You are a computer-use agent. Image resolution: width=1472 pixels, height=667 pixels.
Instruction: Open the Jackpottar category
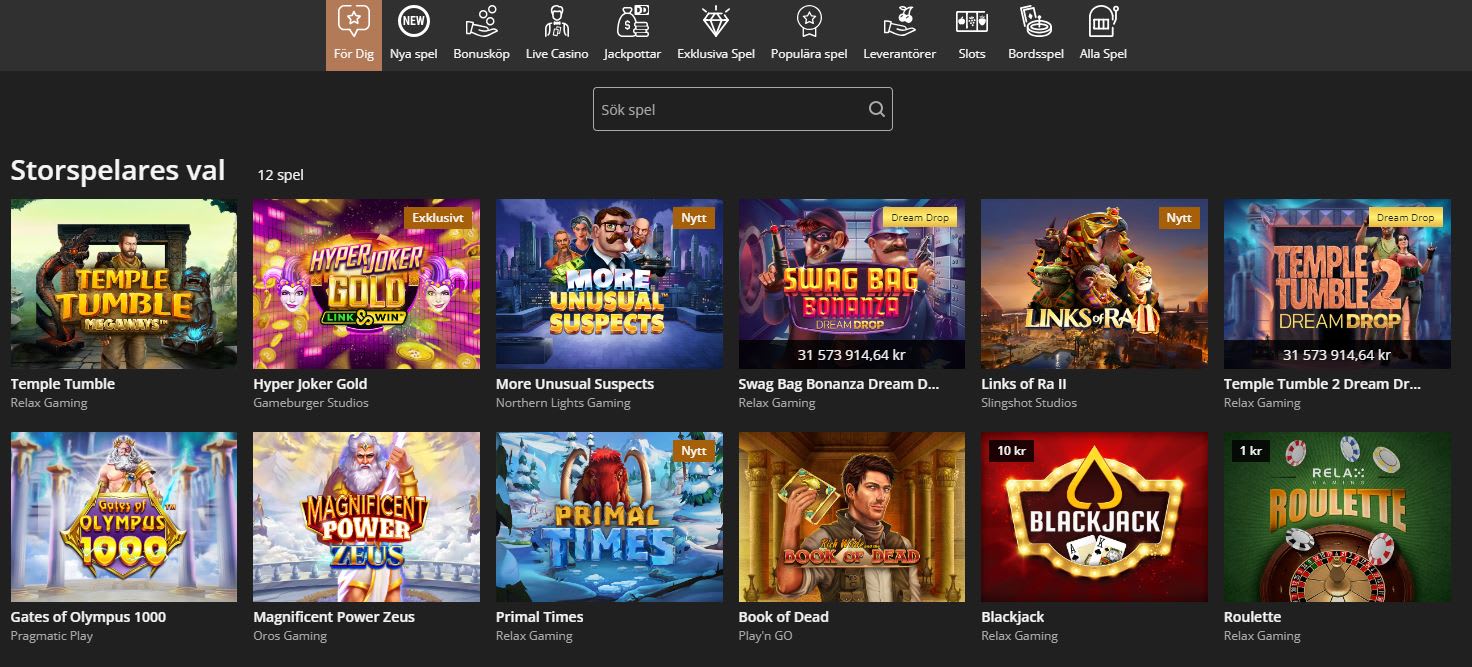click(632, 35)
